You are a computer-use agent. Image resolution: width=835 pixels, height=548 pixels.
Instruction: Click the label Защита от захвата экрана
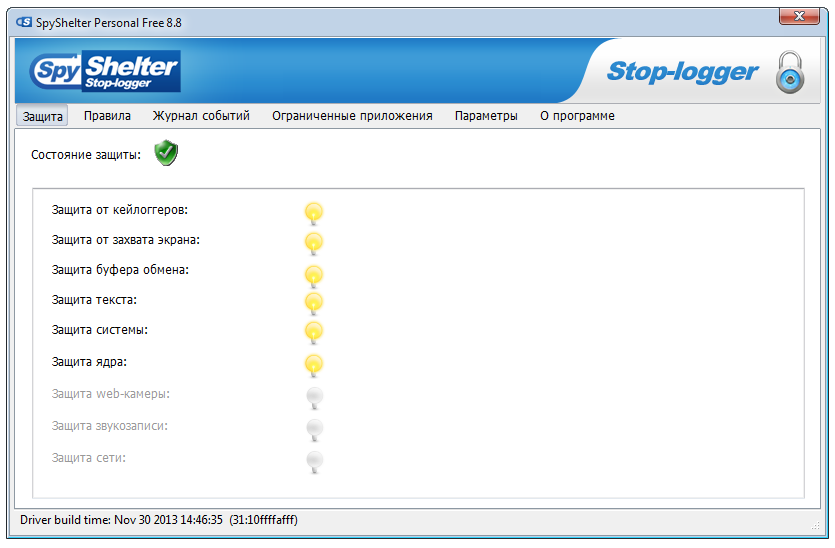[x=126, y=240]
